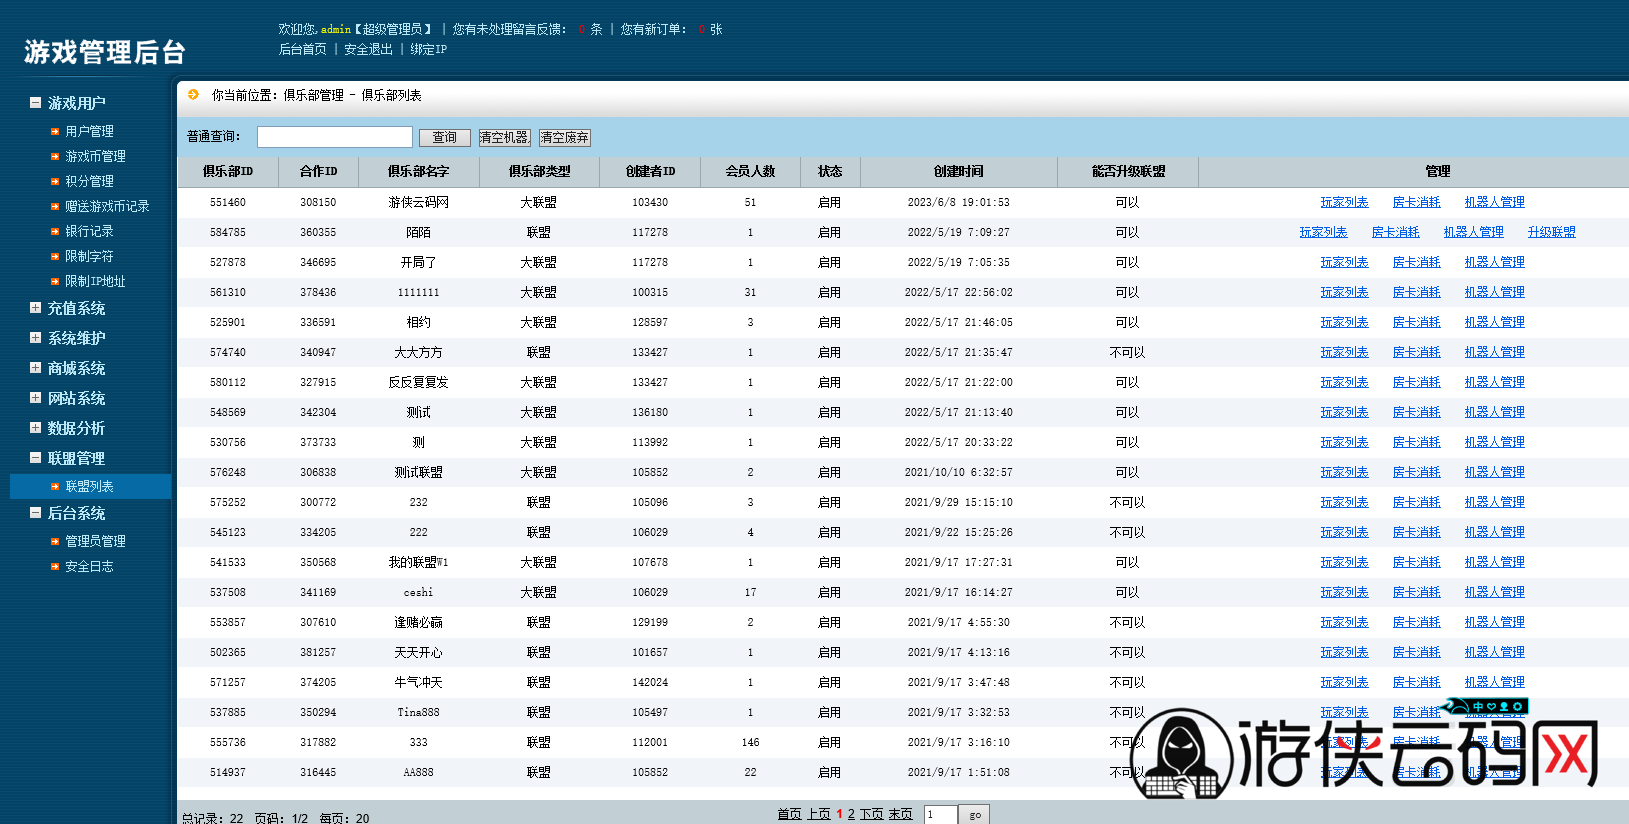Open 房卡消耗 for club 232

[1416, 502]
